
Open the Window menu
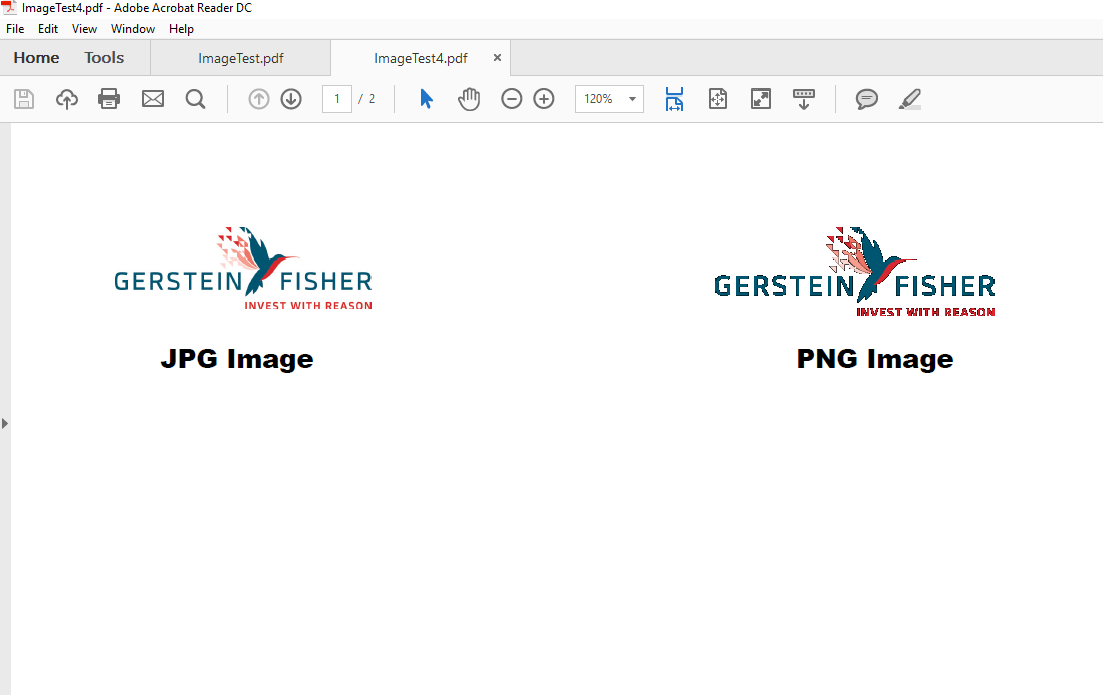click(x=133, y=29)
